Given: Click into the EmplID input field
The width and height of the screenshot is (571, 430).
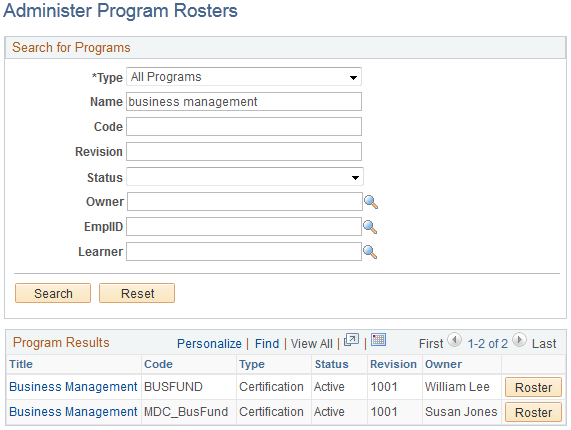Looking at the screenshot, I should pyautogui.click(x=244, y=227).
